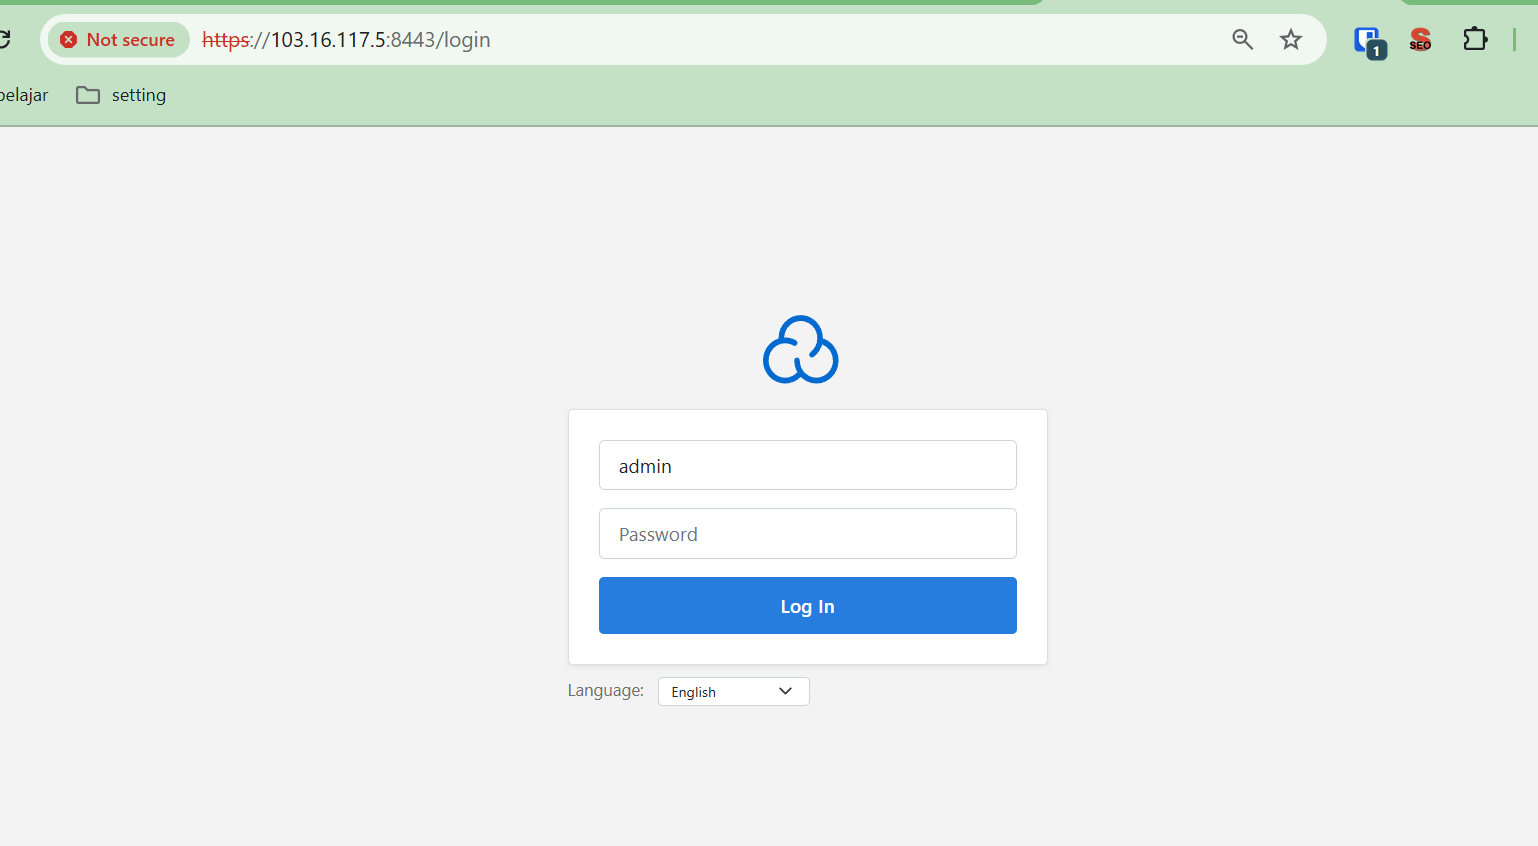Image resolution: width=1538 pixels, height=846 pixels.
Task: Open the Extensions puzzle piece menu
Action: coord(1475,39)
